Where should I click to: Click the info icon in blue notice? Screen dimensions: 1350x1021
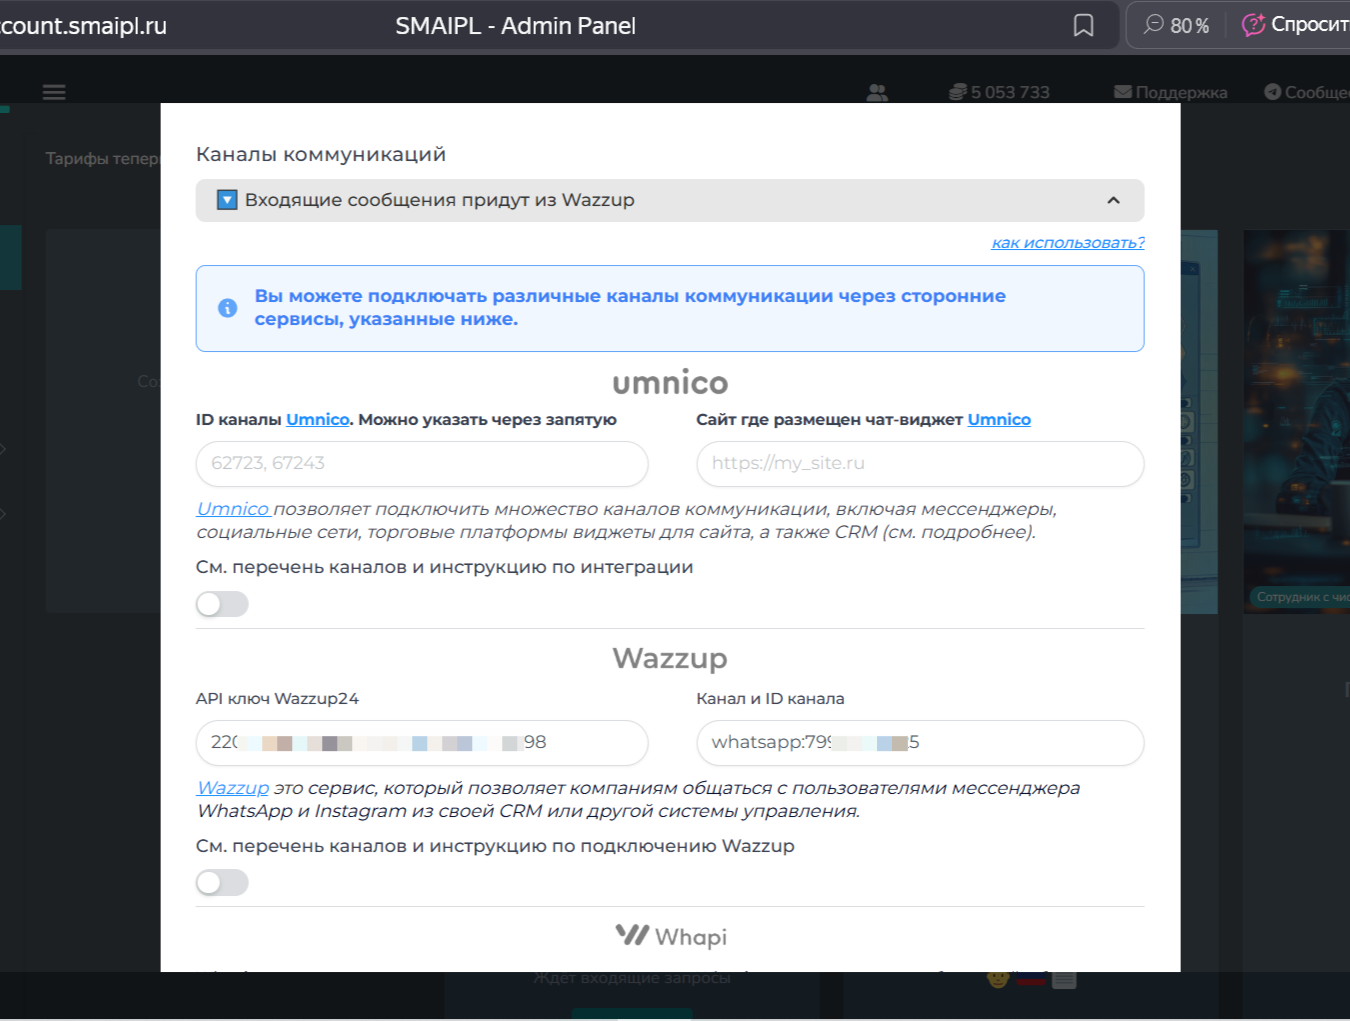tap(228, 308)
